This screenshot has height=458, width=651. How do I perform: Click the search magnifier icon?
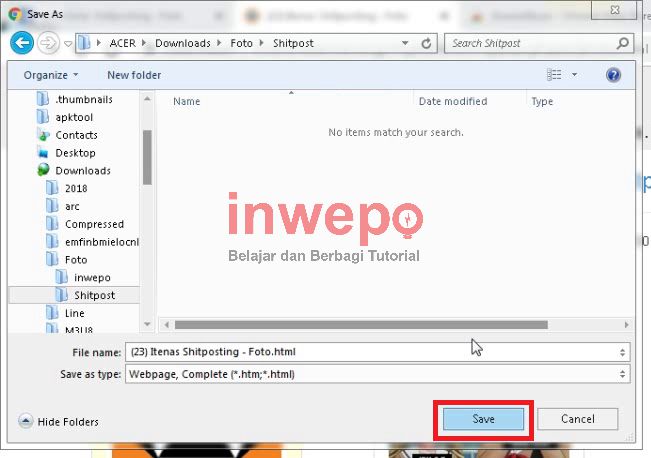pyautogui.click(x=622, y=43)
